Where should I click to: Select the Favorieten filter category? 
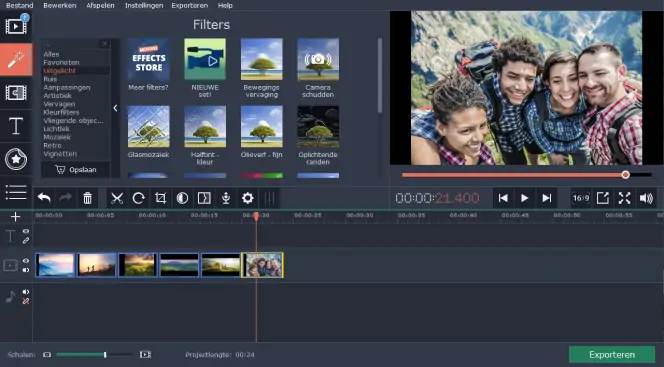click(61, 62)
